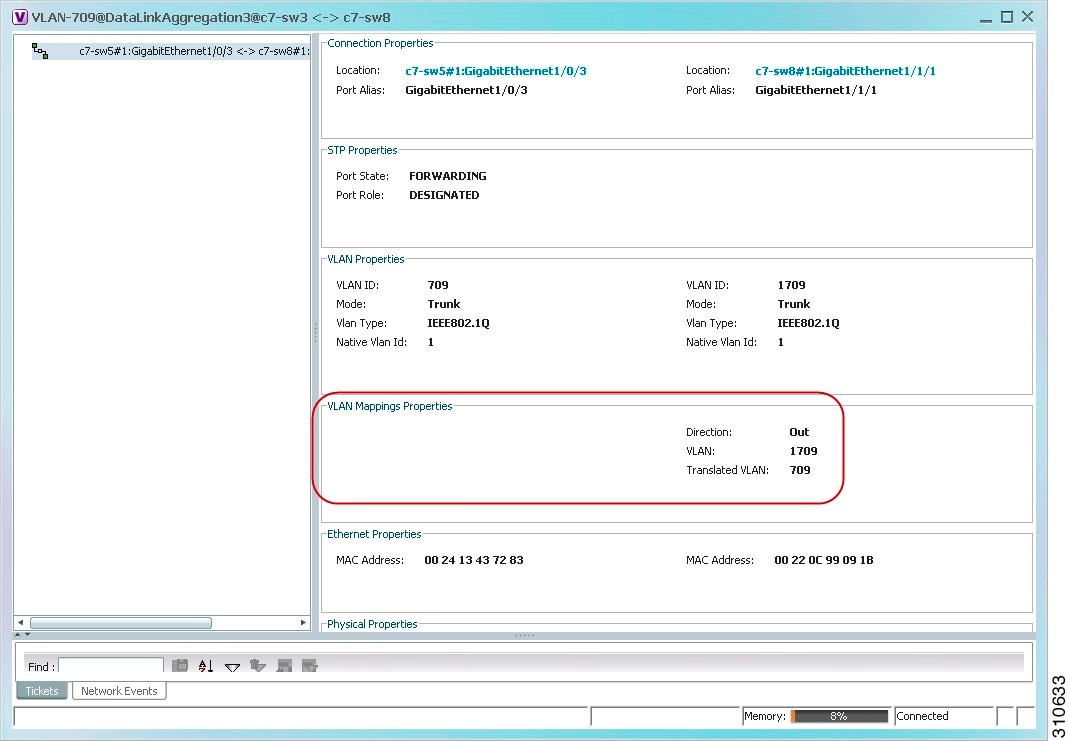The width and height of the screenshot is (1069, 741).
Task: Switch to the Network Events tab
Action: 119,691
